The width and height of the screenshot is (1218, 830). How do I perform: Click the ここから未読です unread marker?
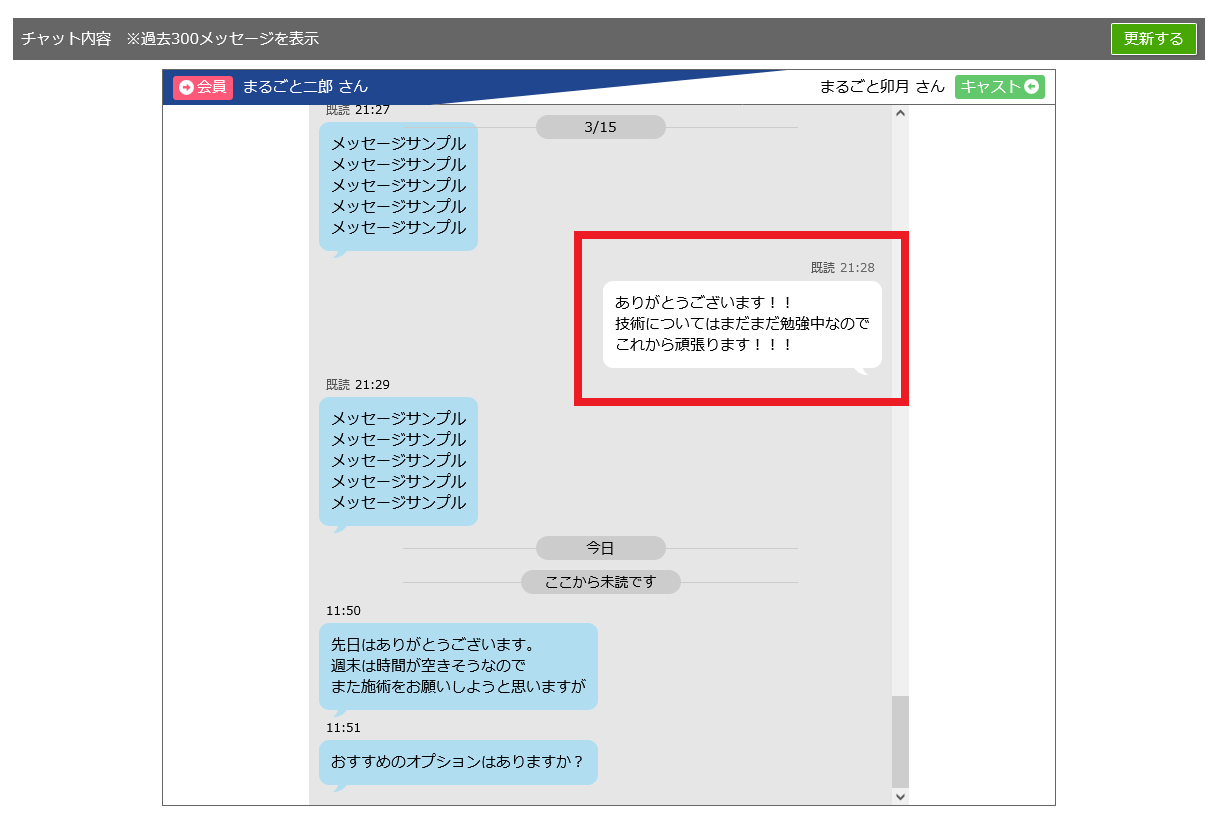pyautogui.click(x=600, y=582)
